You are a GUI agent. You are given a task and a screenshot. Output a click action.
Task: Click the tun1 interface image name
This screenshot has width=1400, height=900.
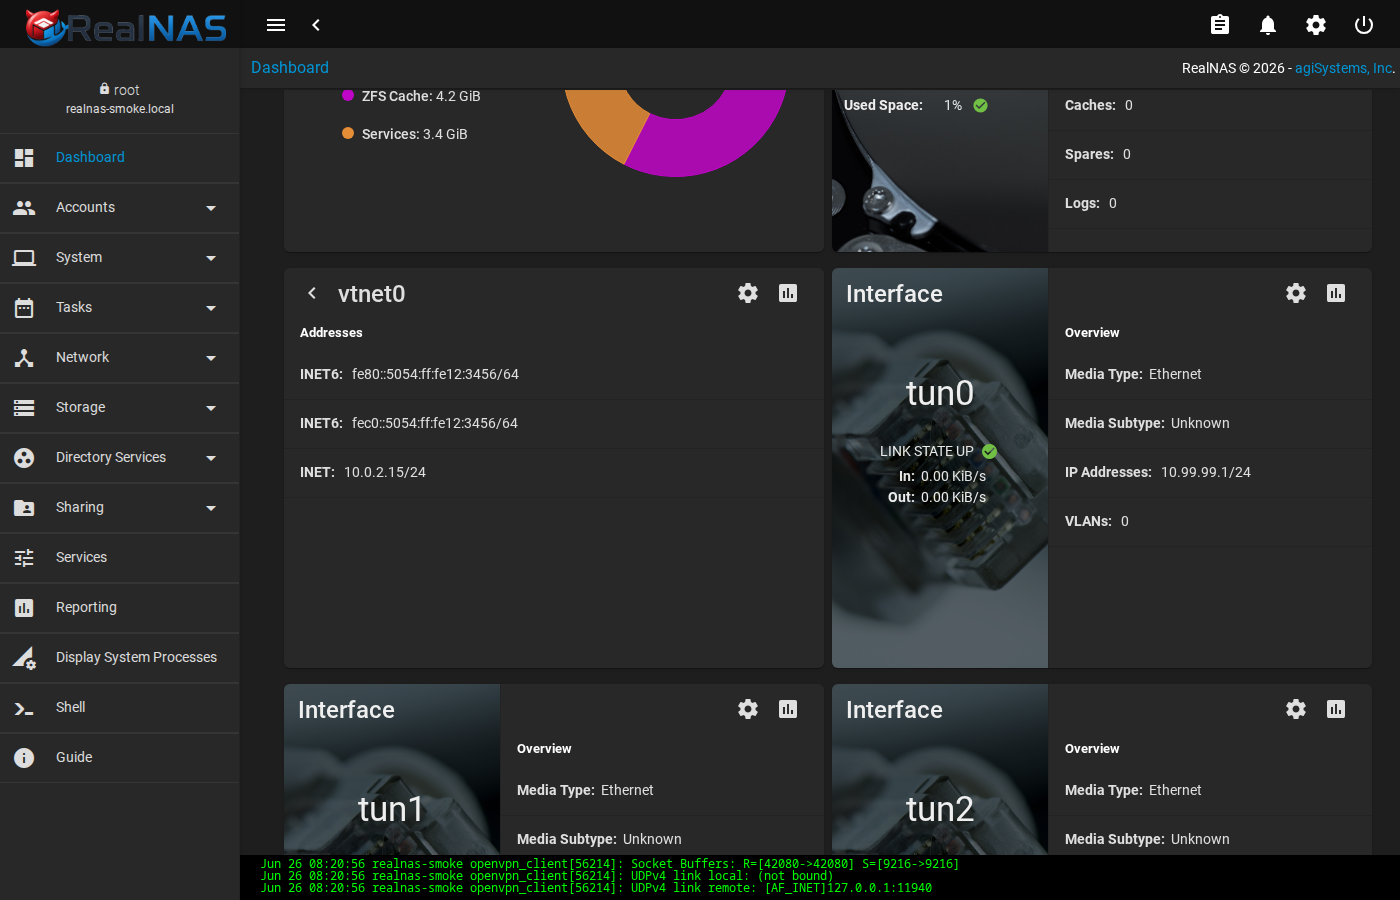(x=391, y=809)
